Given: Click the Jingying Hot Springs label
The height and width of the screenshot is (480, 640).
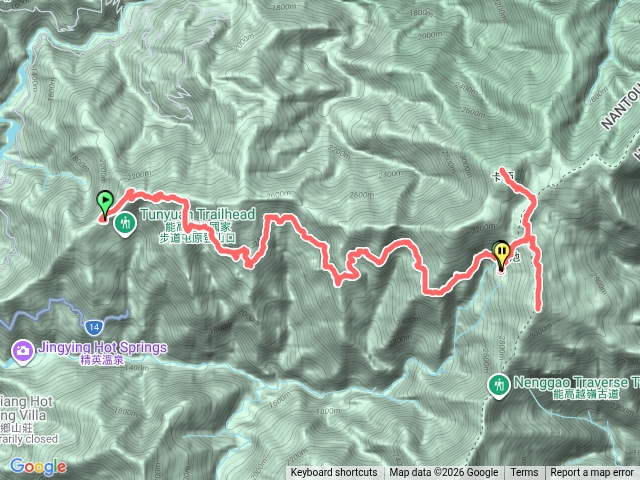Looking at the screenshot, I should pos(102,348).
